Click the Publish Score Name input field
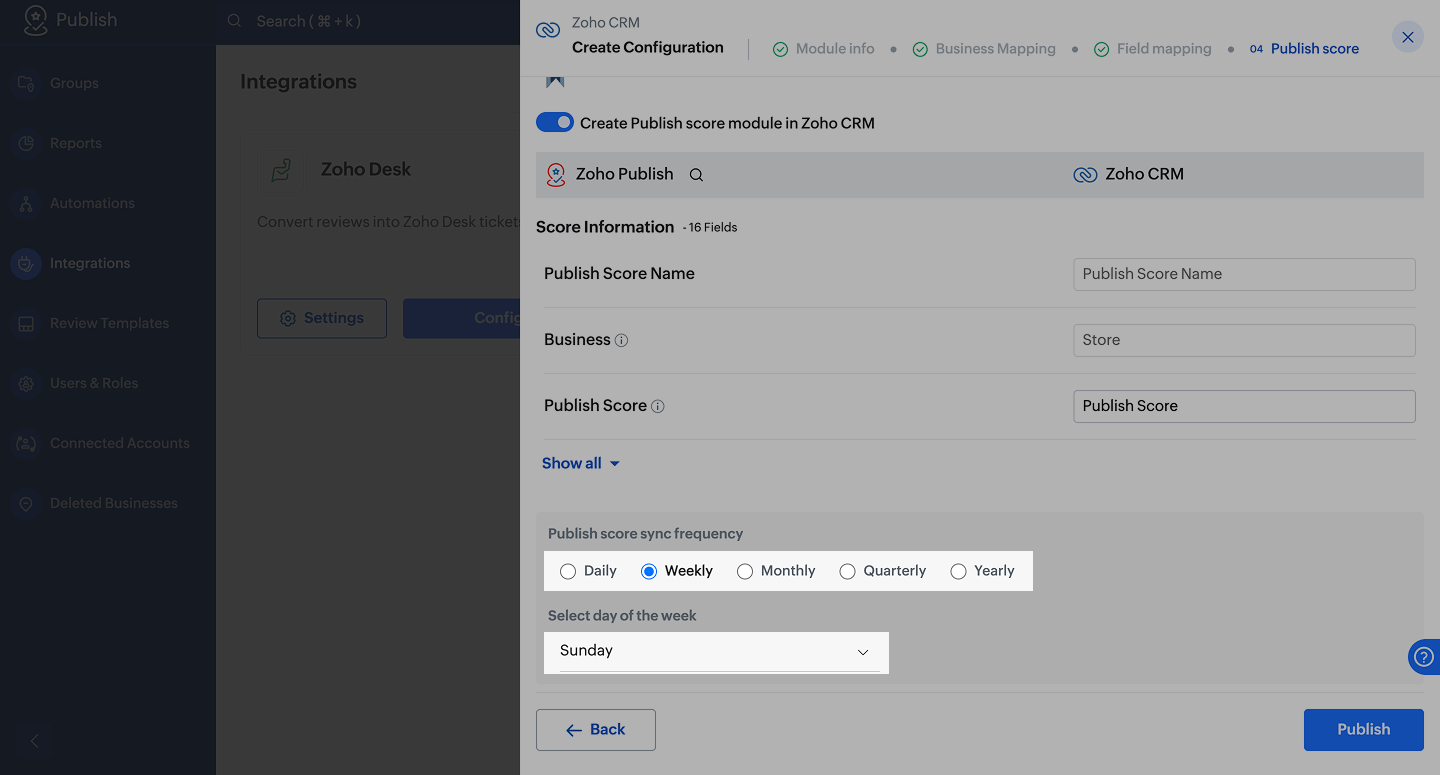The height and width of the screenshot is (775, 1440). click(1244, 274)
